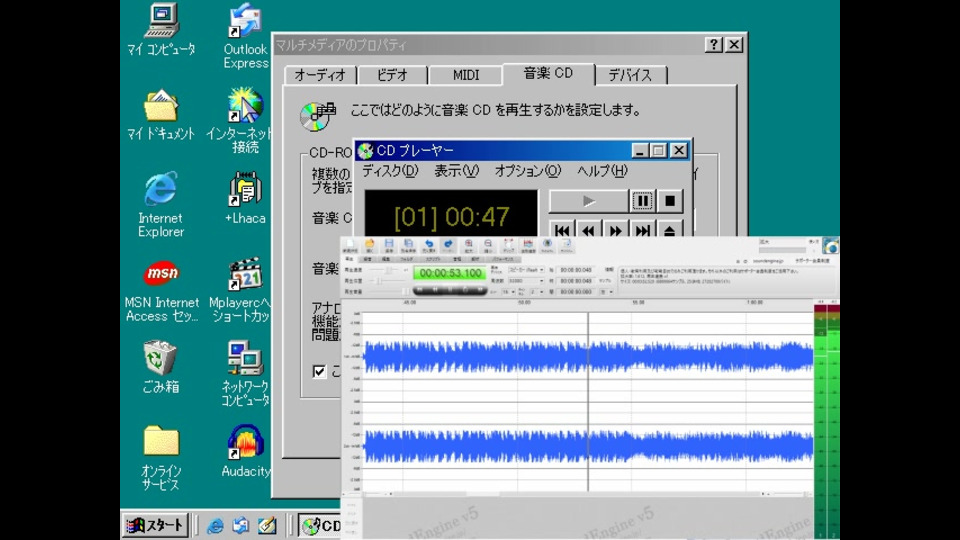Click the zoom in icon in SoundEngine
Viewport: 960px width, 540px height.
coord(468,246)
